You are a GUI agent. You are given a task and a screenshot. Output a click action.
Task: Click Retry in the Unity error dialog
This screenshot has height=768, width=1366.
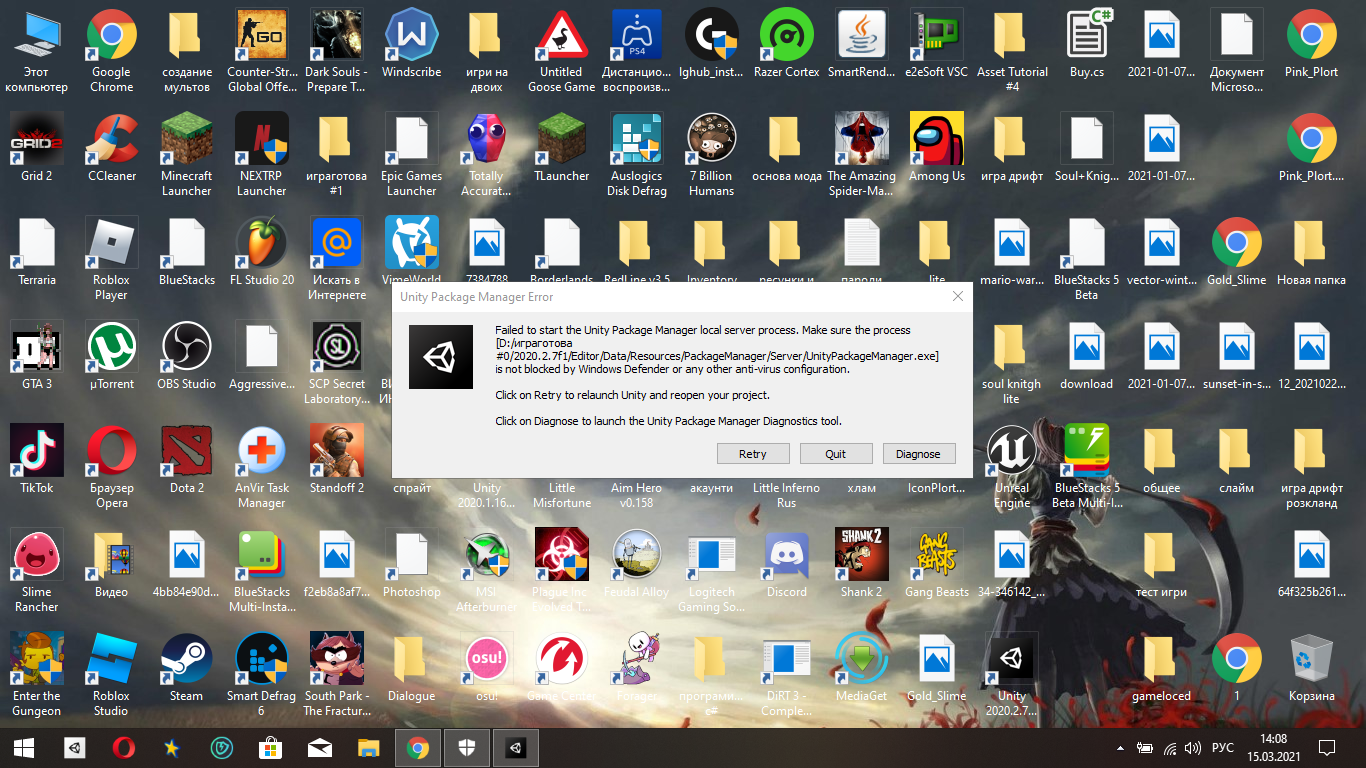[x=753, y=454]
